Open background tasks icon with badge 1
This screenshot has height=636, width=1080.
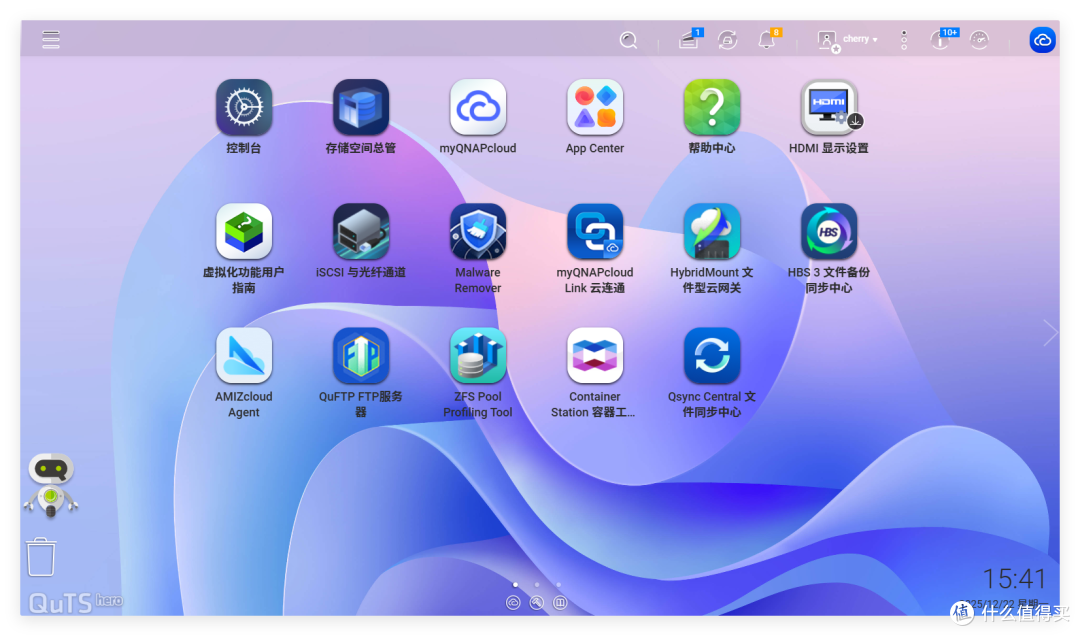pyautogui.click(x=689, y=39)
